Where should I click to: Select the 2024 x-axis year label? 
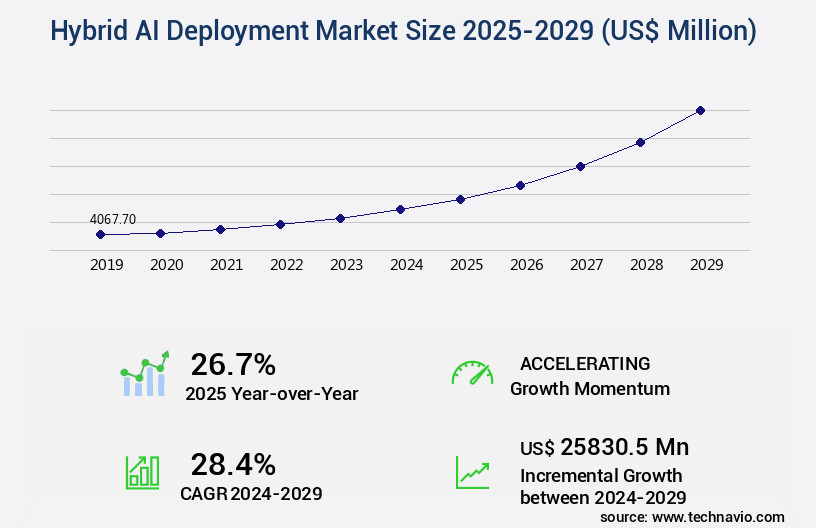coord(406,265)
